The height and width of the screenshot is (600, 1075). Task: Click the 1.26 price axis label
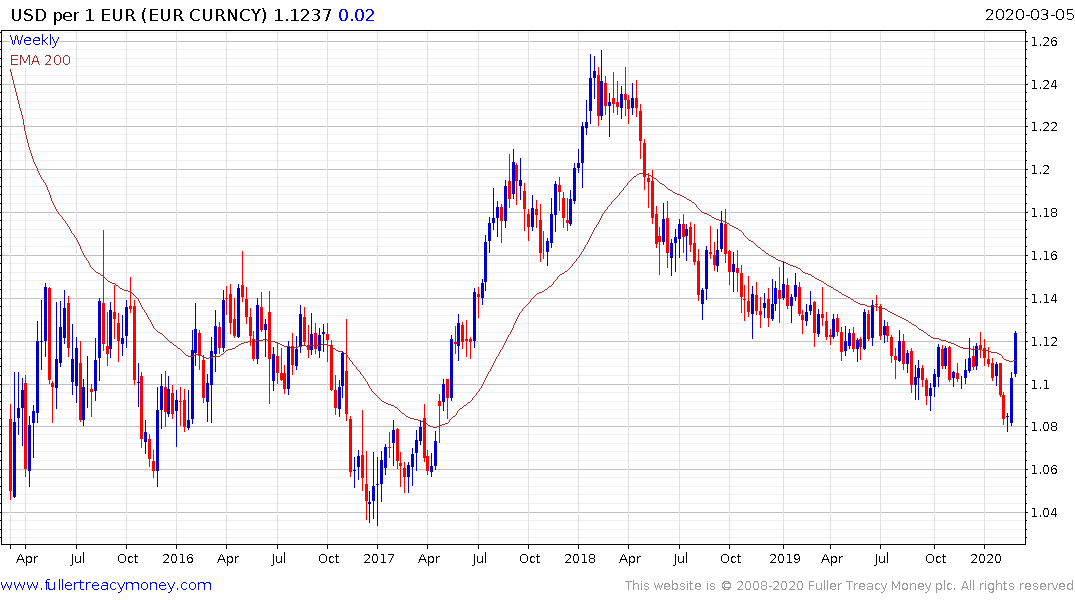point(1044,42)
